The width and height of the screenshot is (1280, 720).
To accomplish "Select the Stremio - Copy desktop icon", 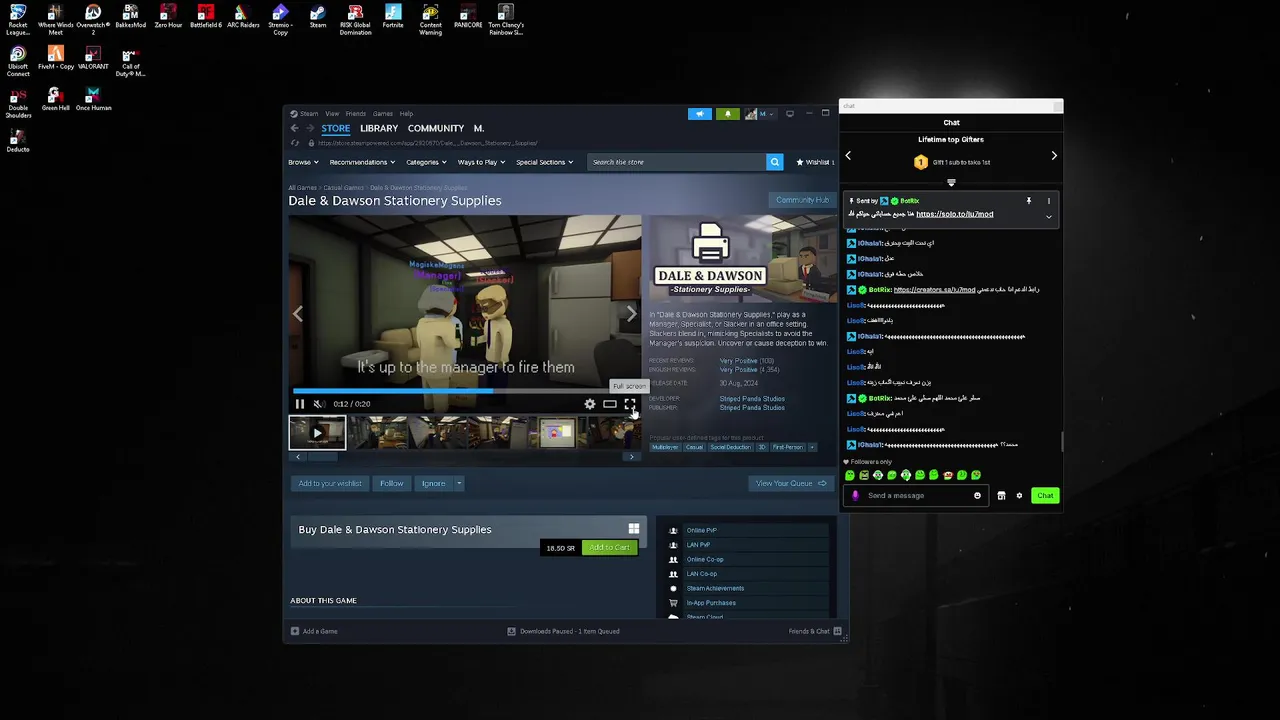I will click(280, 19).
